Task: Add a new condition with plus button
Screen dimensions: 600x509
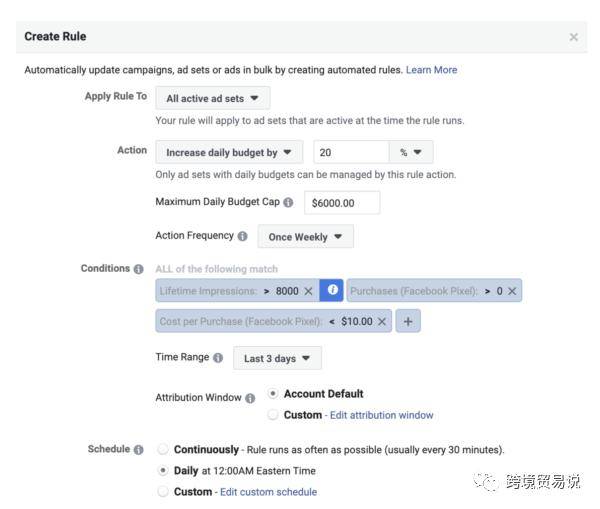Action: pos(408,322)
